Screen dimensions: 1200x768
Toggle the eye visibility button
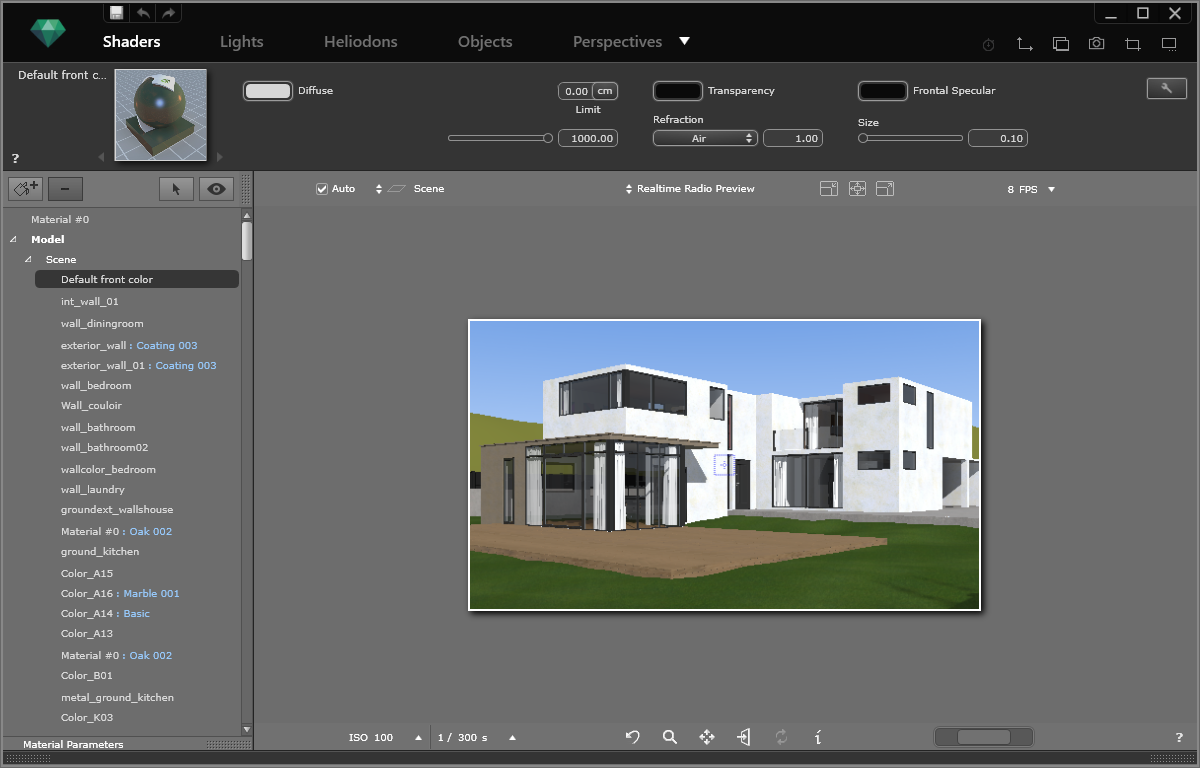[216, 189]
